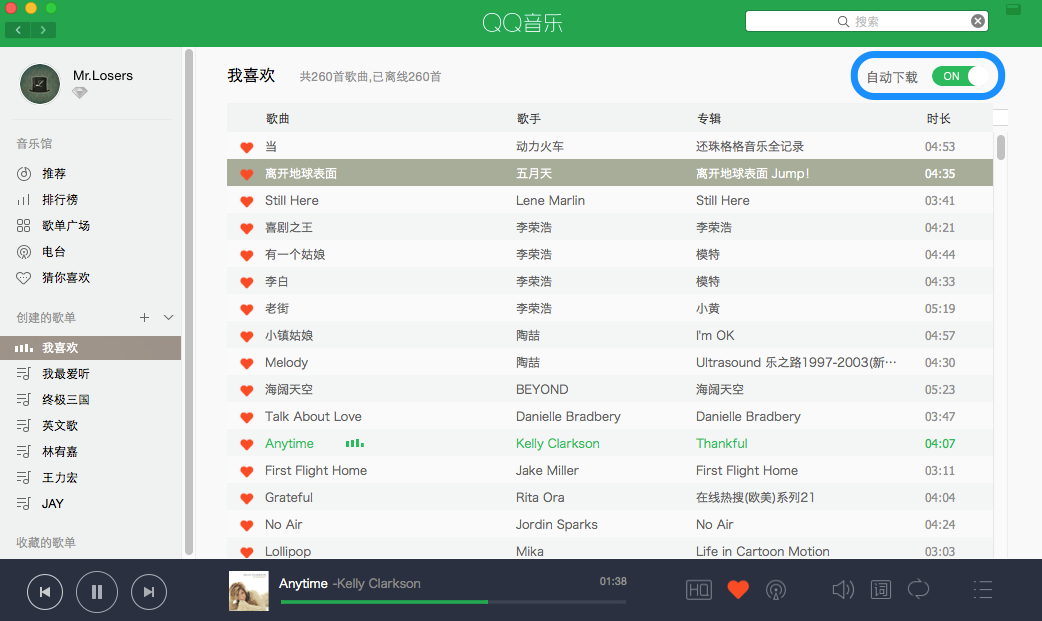Unlike 离开地球表面 via its heart icon
Screen dimensions: 1042x621
pyautogui.click(x=247, y=174)
